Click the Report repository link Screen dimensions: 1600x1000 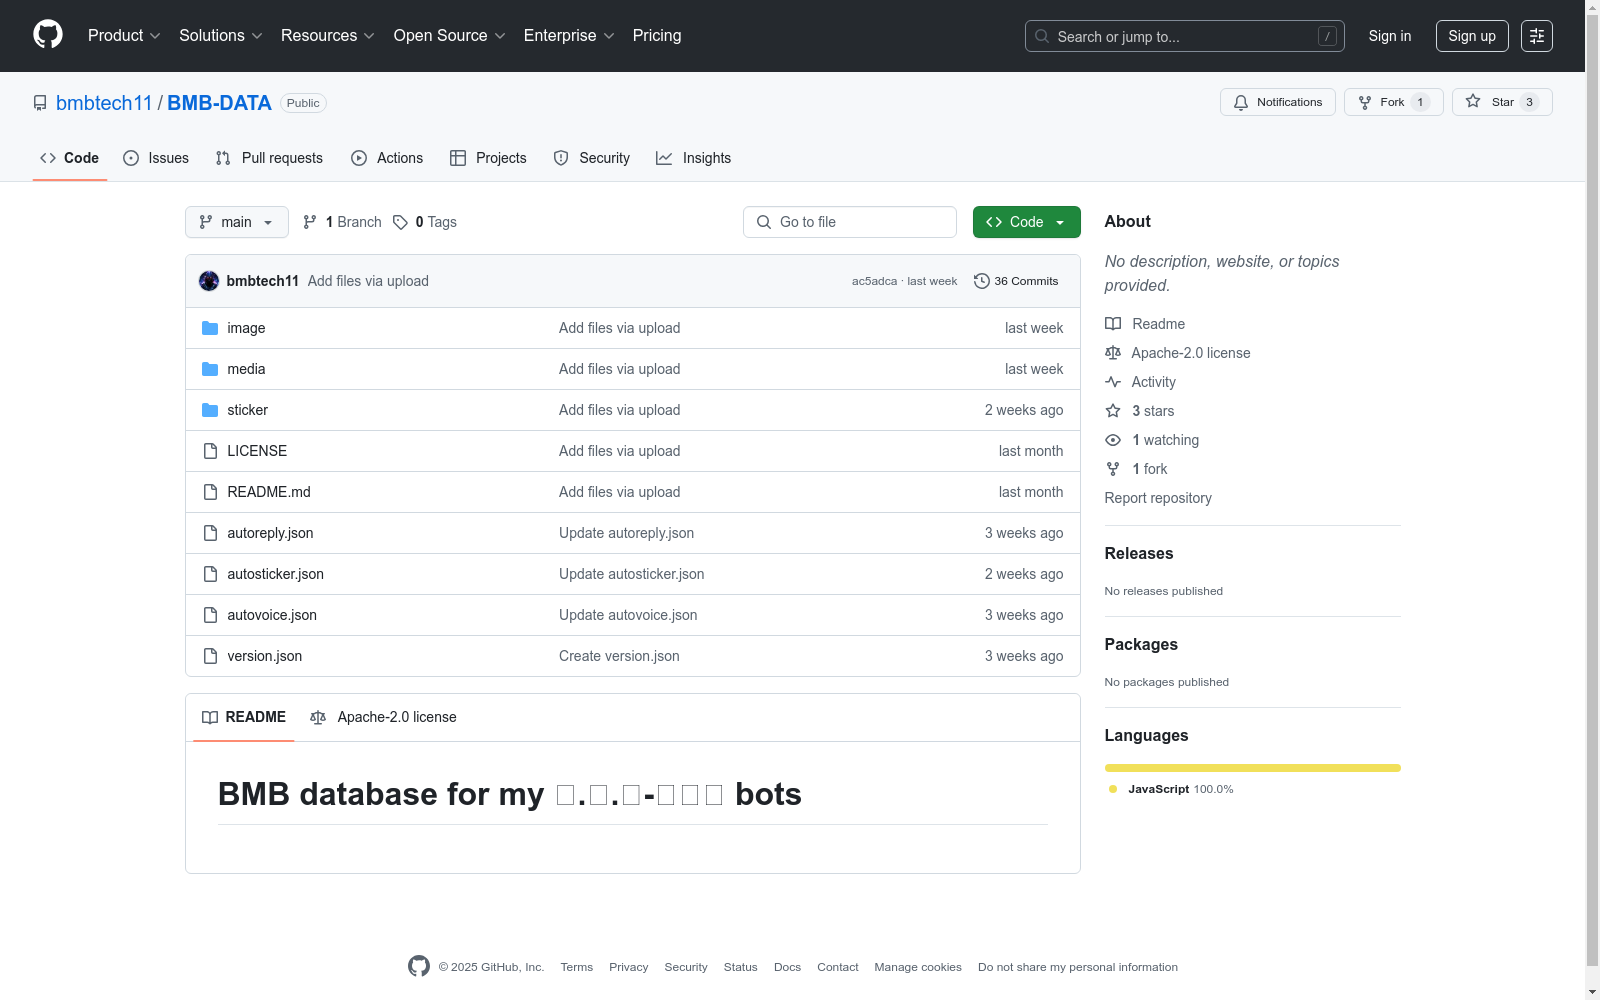1158,498
